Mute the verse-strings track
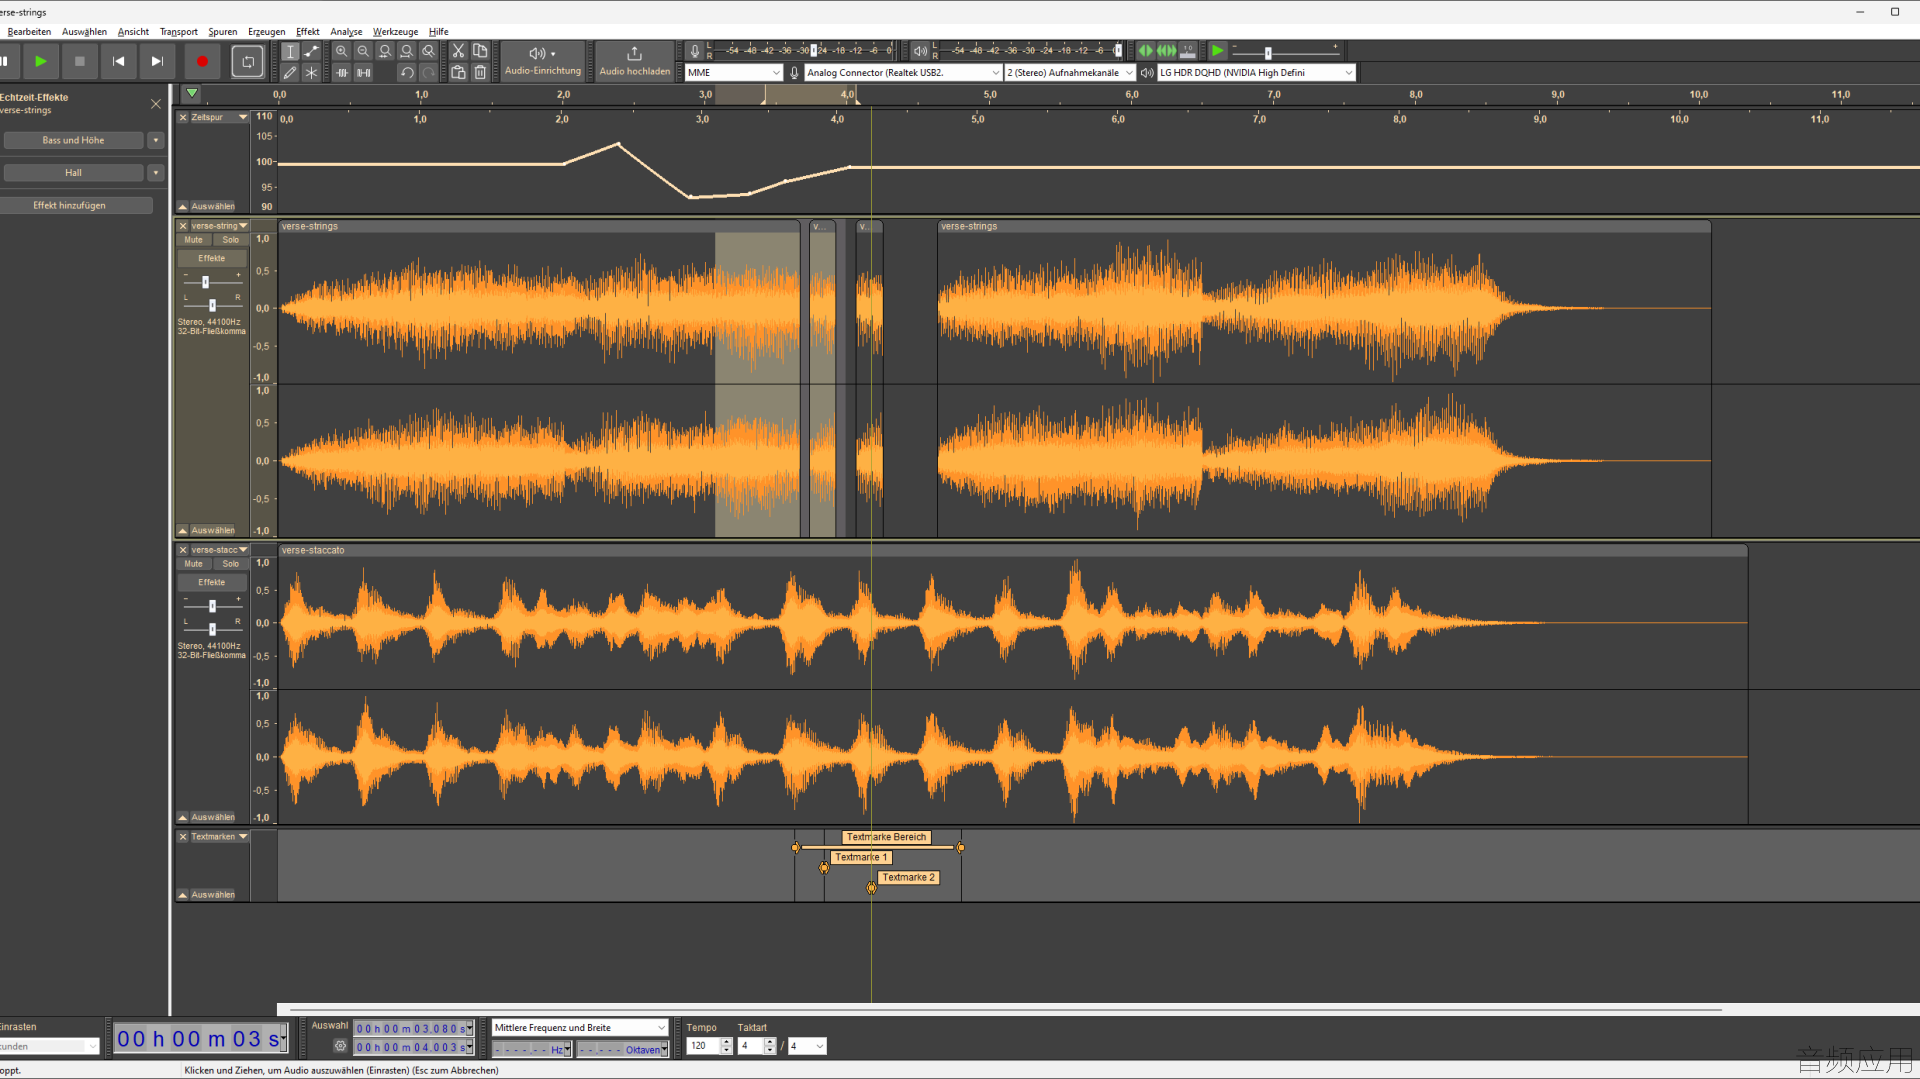The width and height of the screenshot is (1920, 1079). (193, 240)
